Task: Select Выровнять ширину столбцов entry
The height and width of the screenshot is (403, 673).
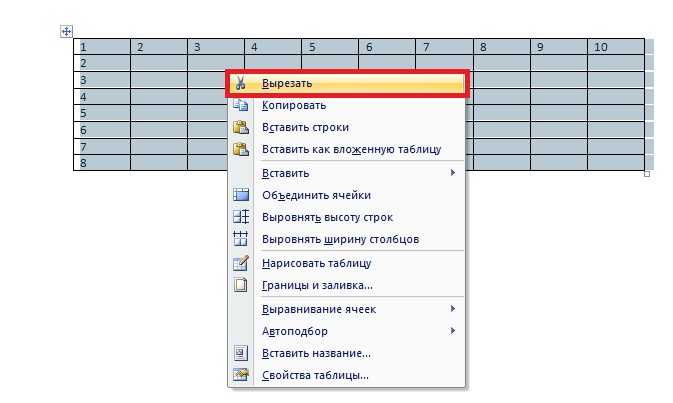Action: coord(347,239)
